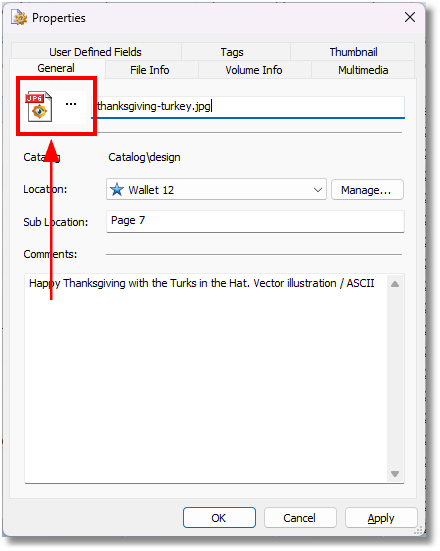
Task: Click the Cancel button
Action: coord(300,518)
